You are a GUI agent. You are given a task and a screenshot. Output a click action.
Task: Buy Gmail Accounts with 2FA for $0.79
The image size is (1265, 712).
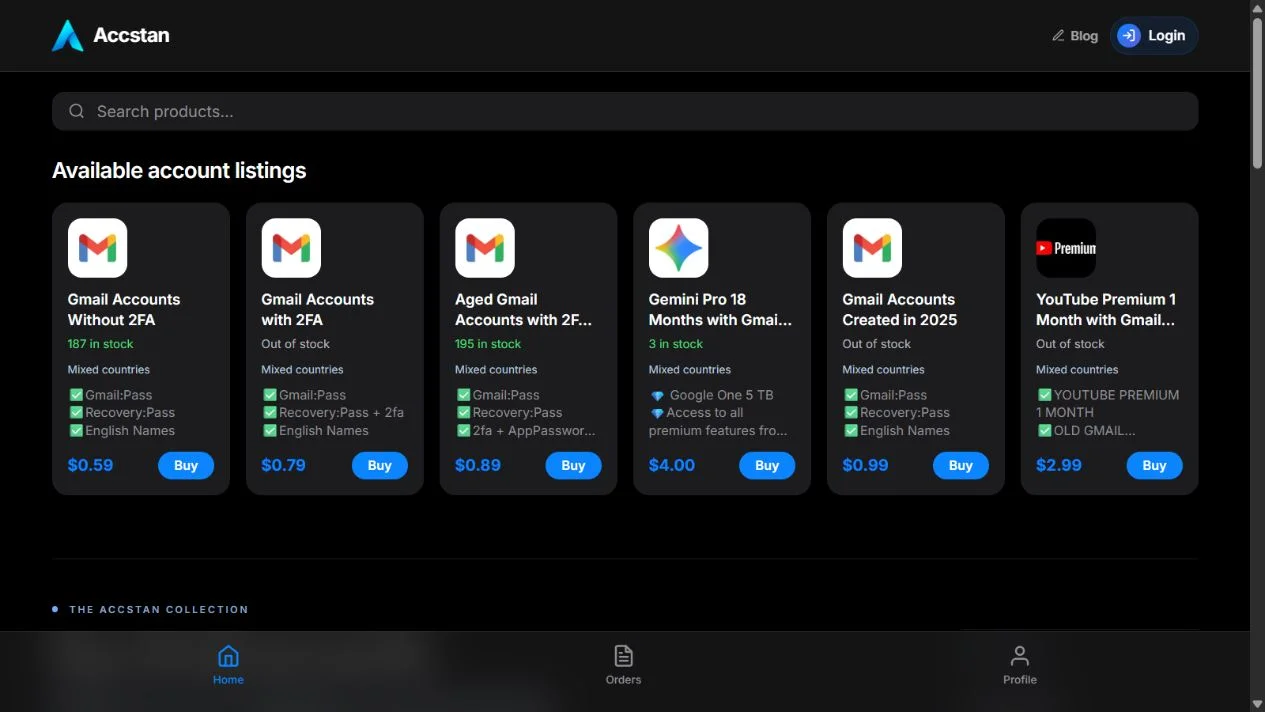[380, 465]
